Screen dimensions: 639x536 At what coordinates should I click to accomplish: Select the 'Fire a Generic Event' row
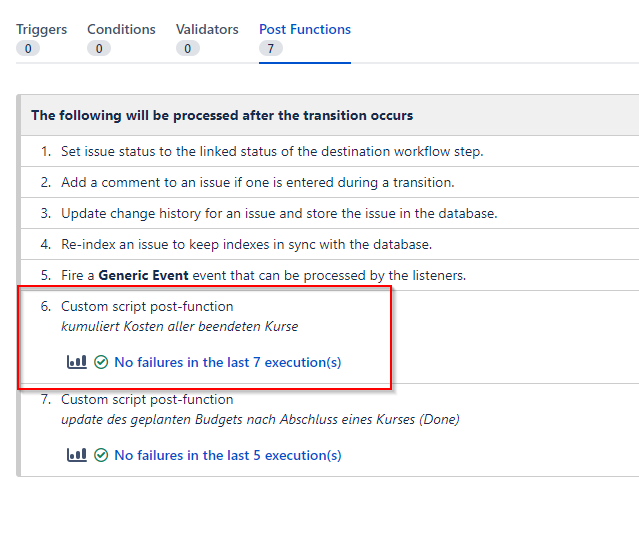point(330,275)
